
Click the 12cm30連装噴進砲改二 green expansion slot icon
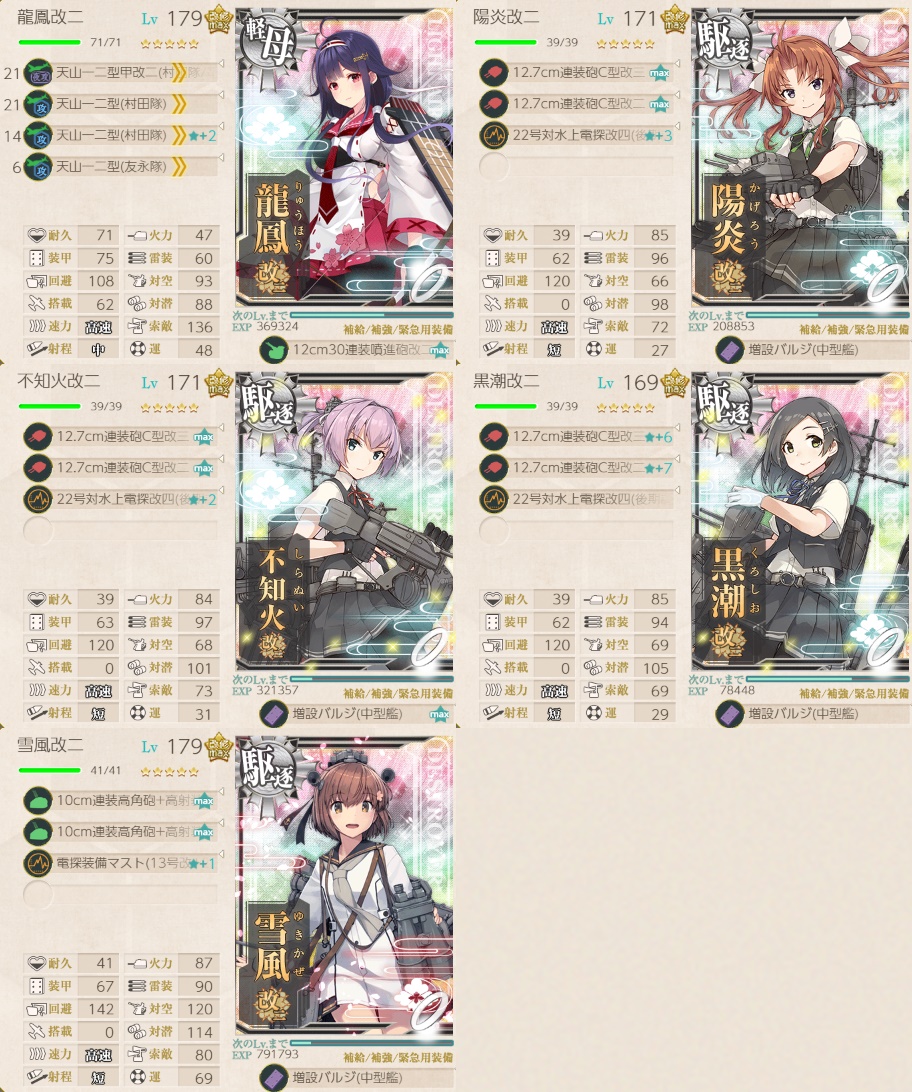click(274, 350)
